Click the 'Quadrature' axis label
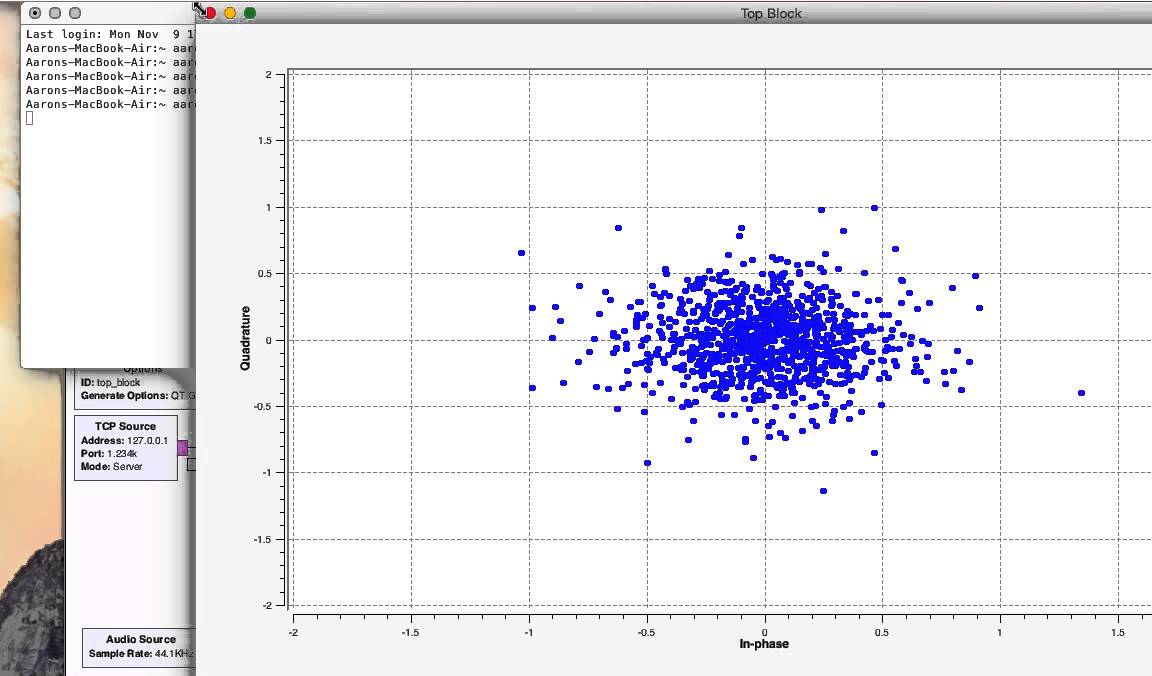The image size is (1152, 676). tap(245, 338)
